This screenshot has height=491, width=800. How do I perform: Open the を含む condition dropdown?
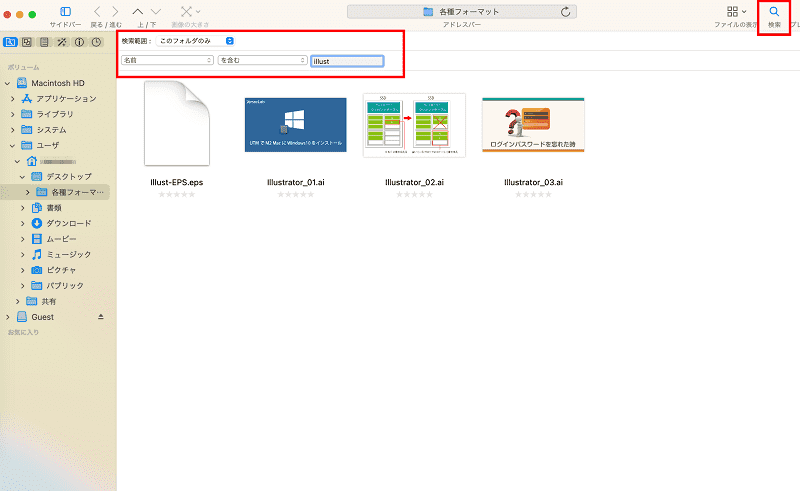262,60
